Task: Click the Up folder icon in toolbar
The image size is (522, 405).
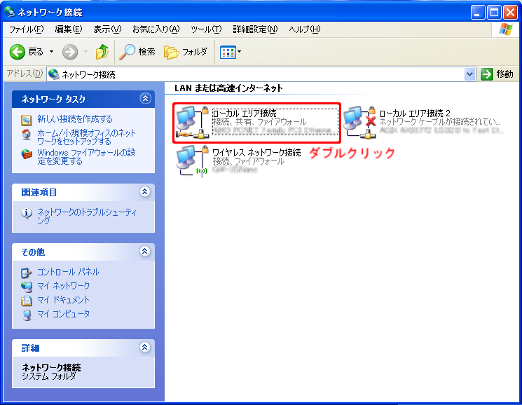Action: pyautogui.click(x=102, y=52)
